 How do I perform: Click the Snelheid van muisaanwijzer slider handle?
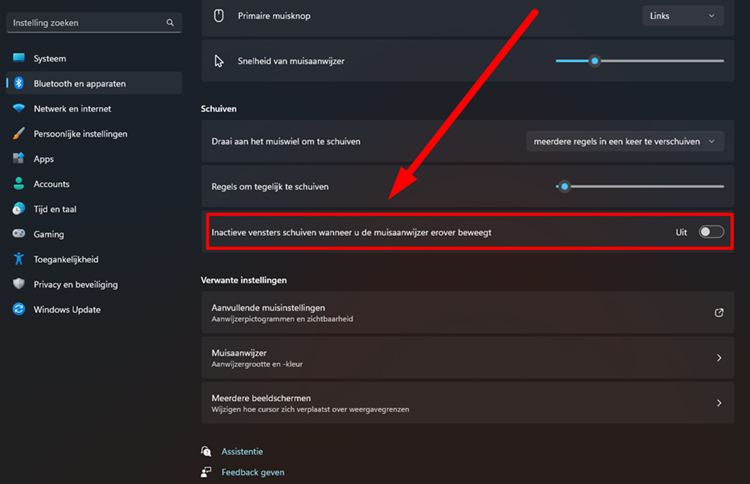[595, 61]
